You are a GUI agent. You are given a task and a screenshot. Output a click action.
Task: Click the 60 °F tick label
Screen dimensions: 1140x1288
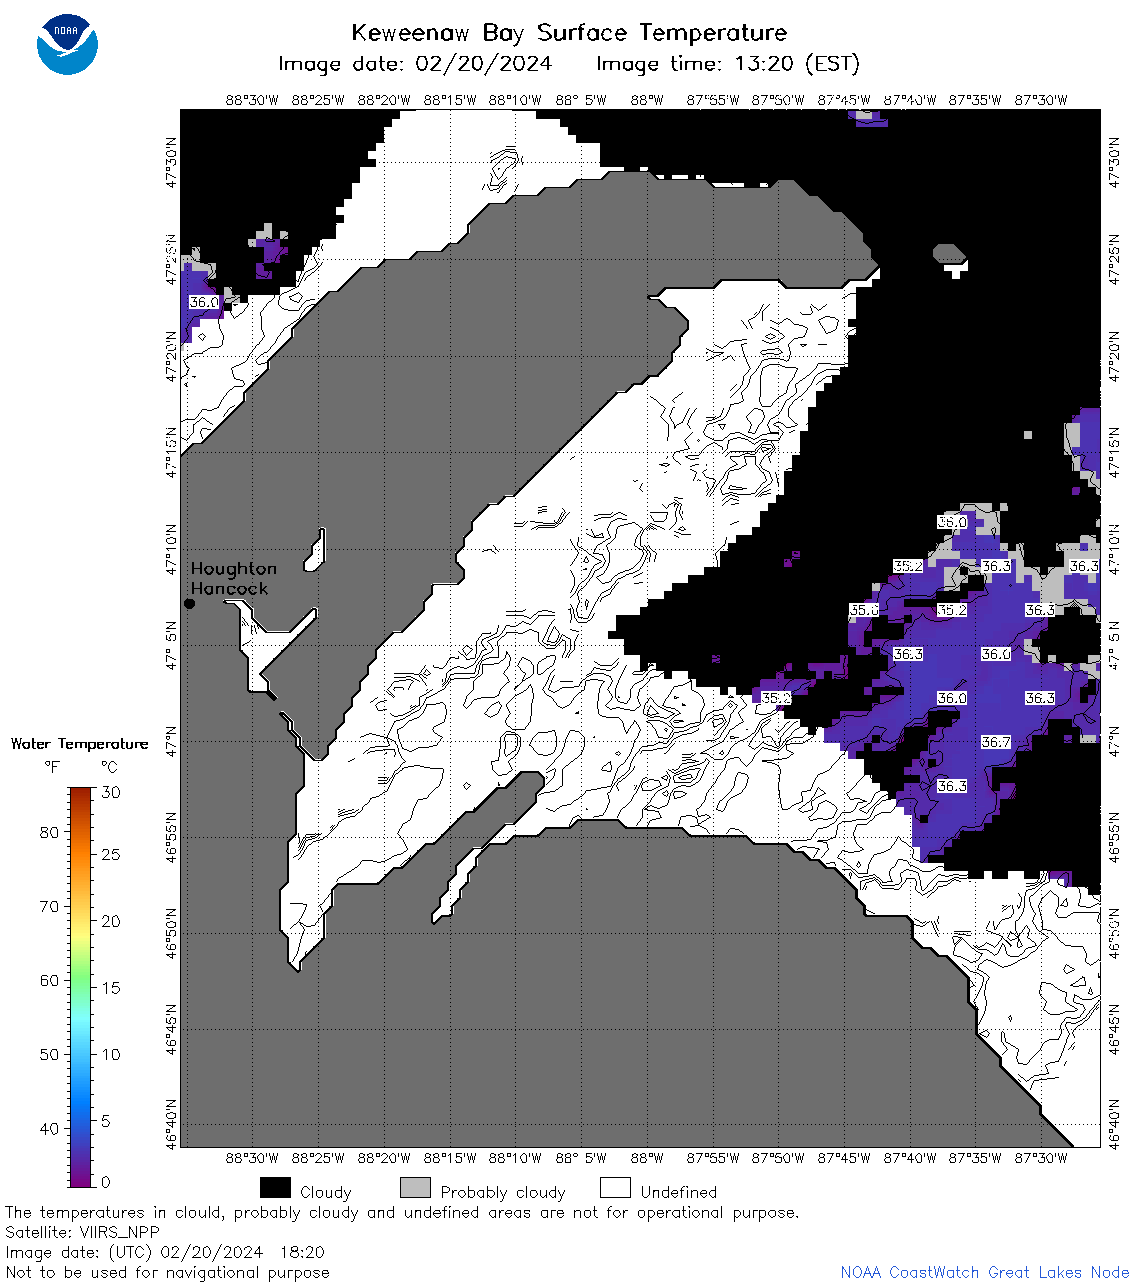(49, 980)
